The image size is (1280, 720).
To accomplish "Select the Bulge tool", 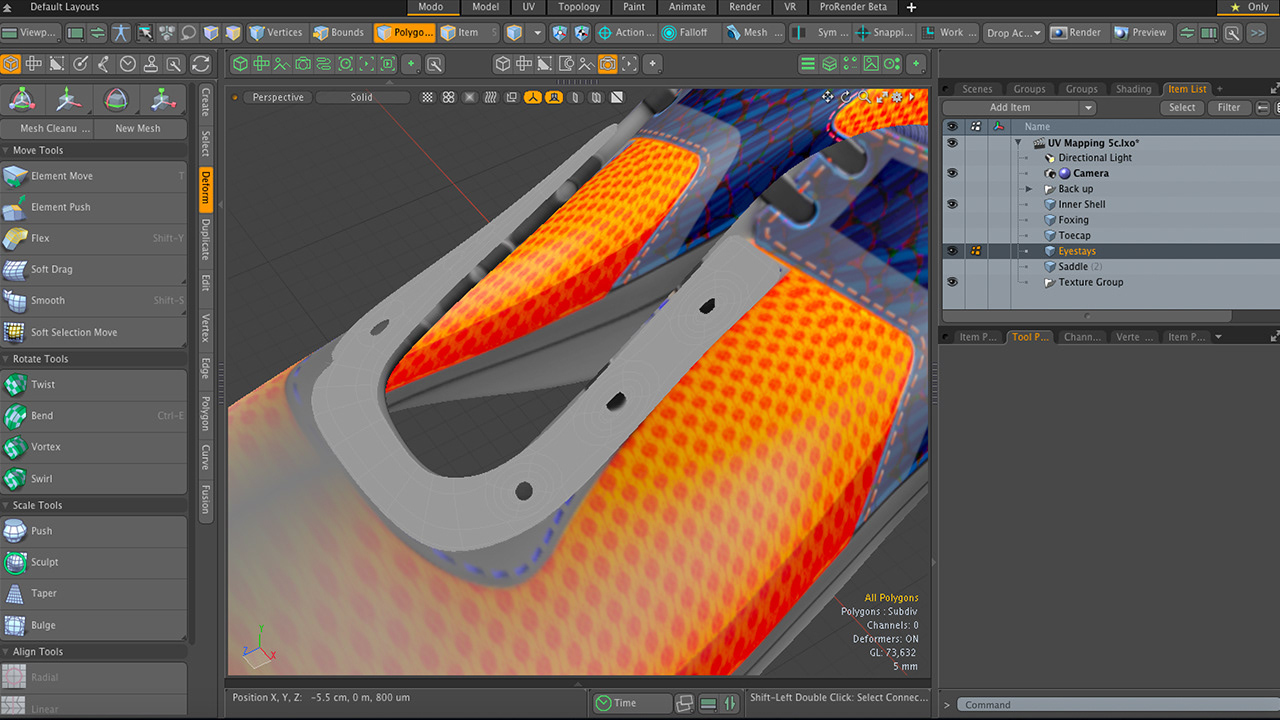I will tap(94, 625).
